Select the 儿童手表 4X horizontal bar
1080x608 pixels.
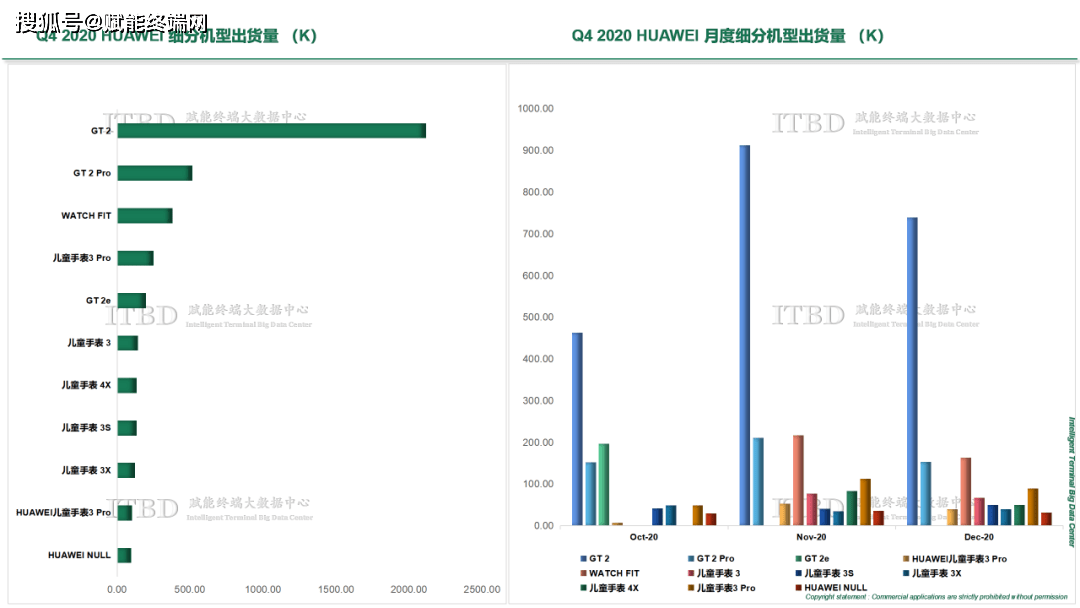pos(127,386)
